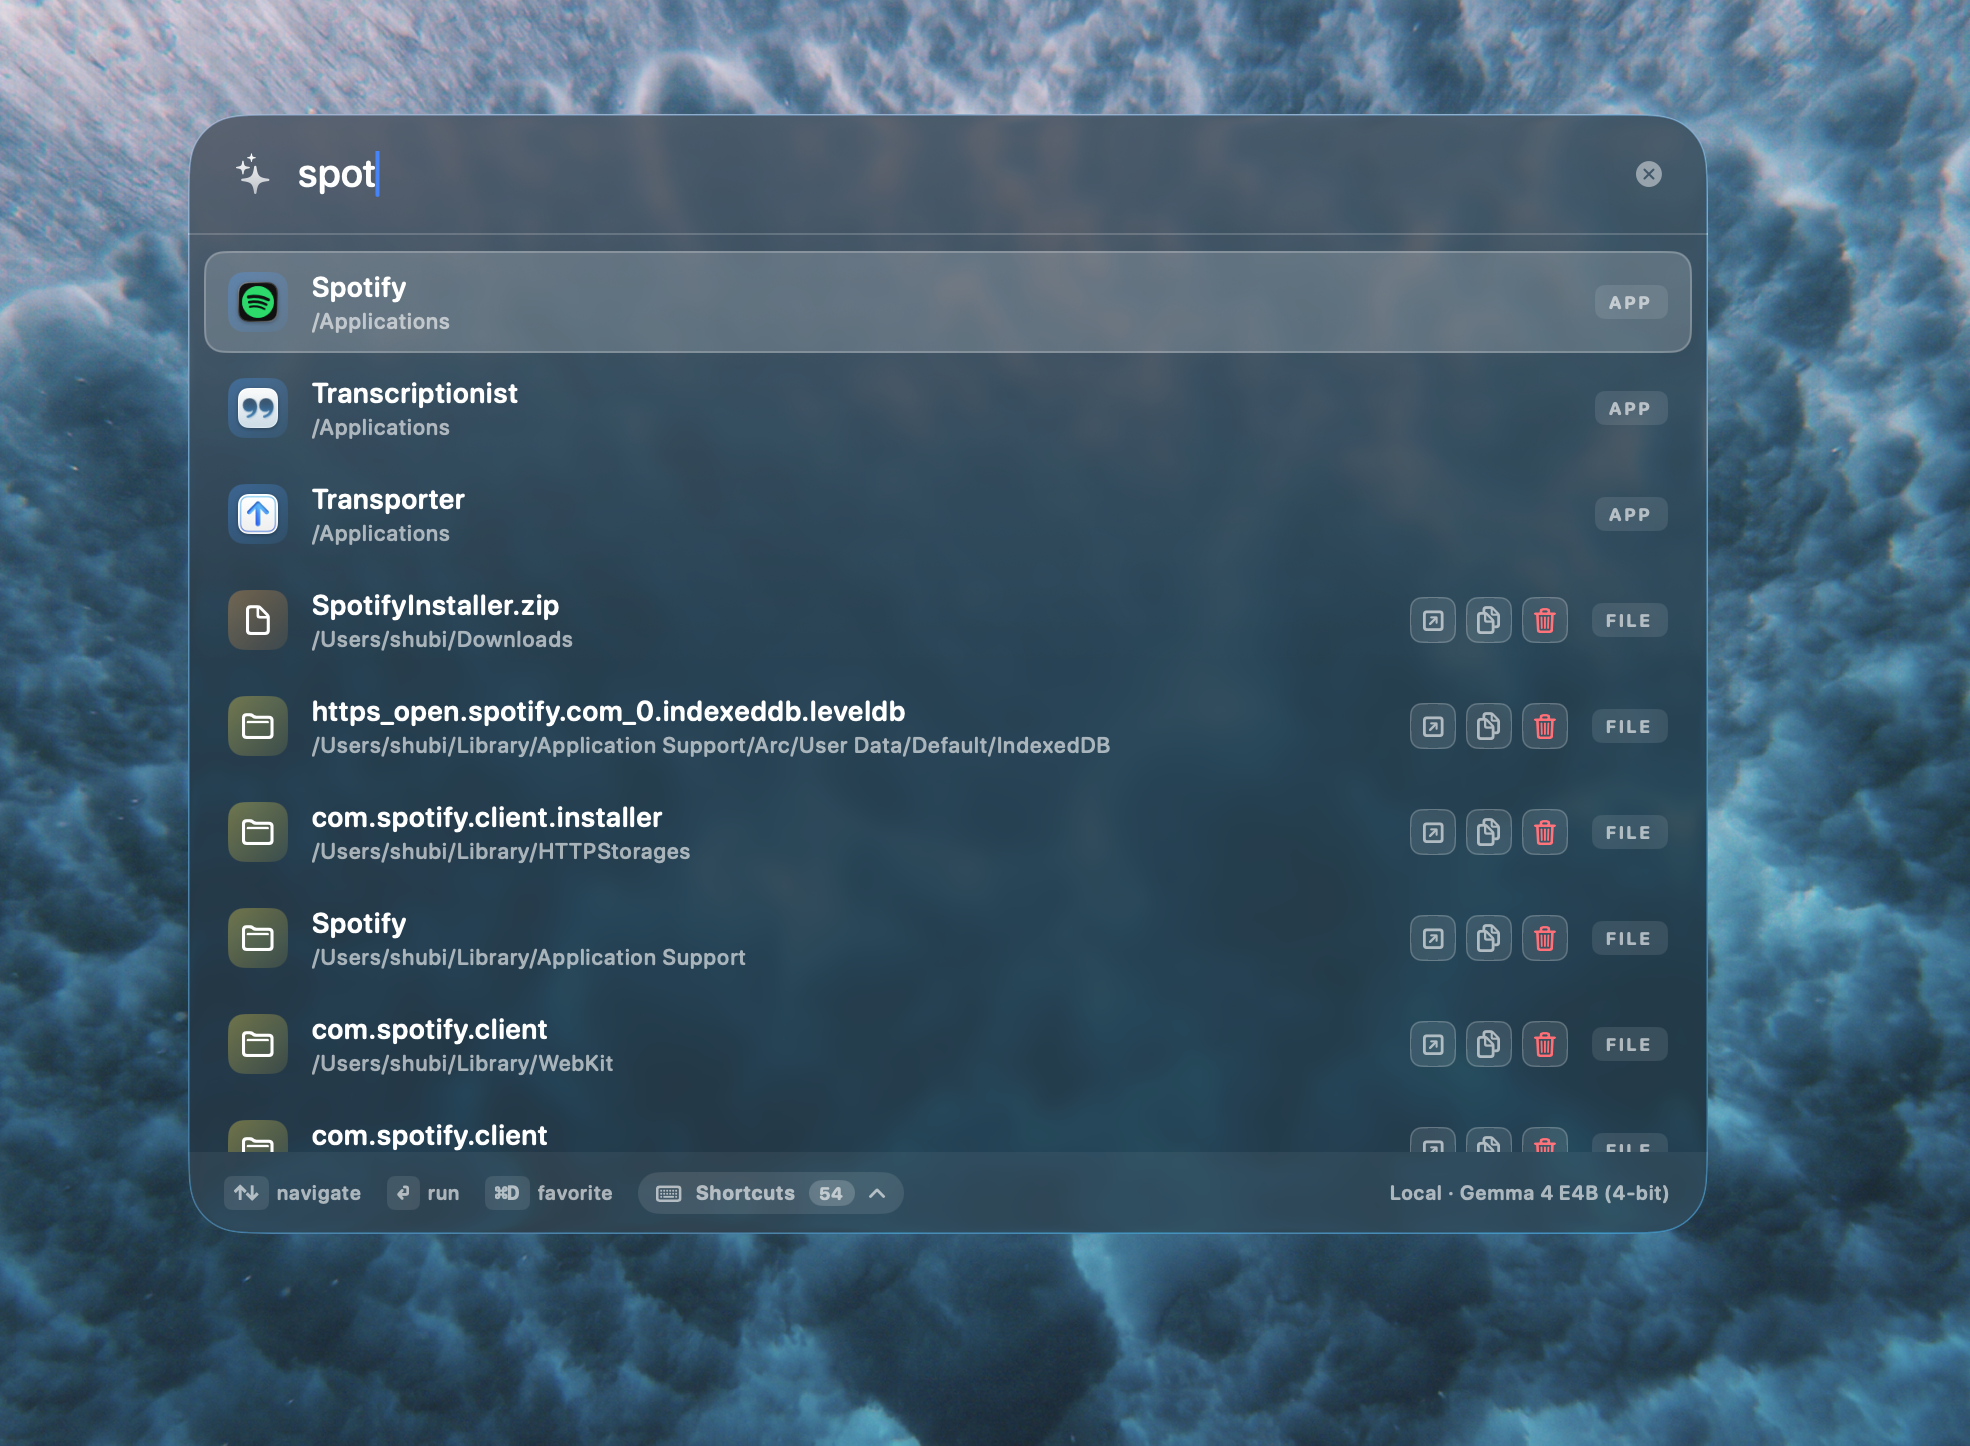Screen dimensions: 1970x1446
Task: Click the folder icon of the Application Support Spotify row
Action: click(x=258, y=938)
